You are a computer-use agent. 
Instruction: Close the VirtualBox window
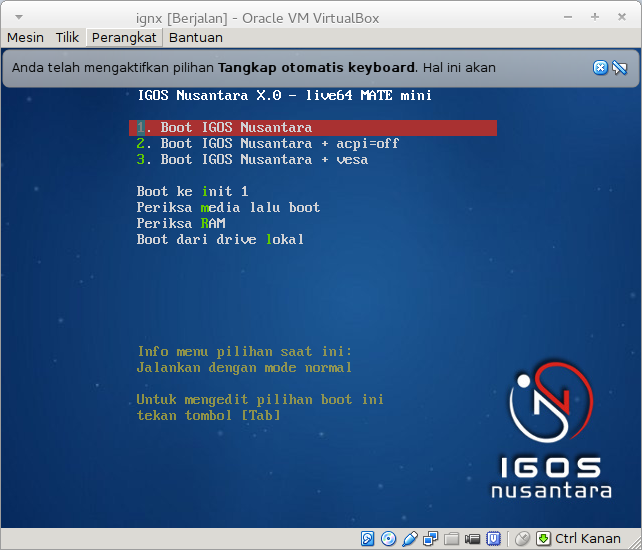pos(622,17)
